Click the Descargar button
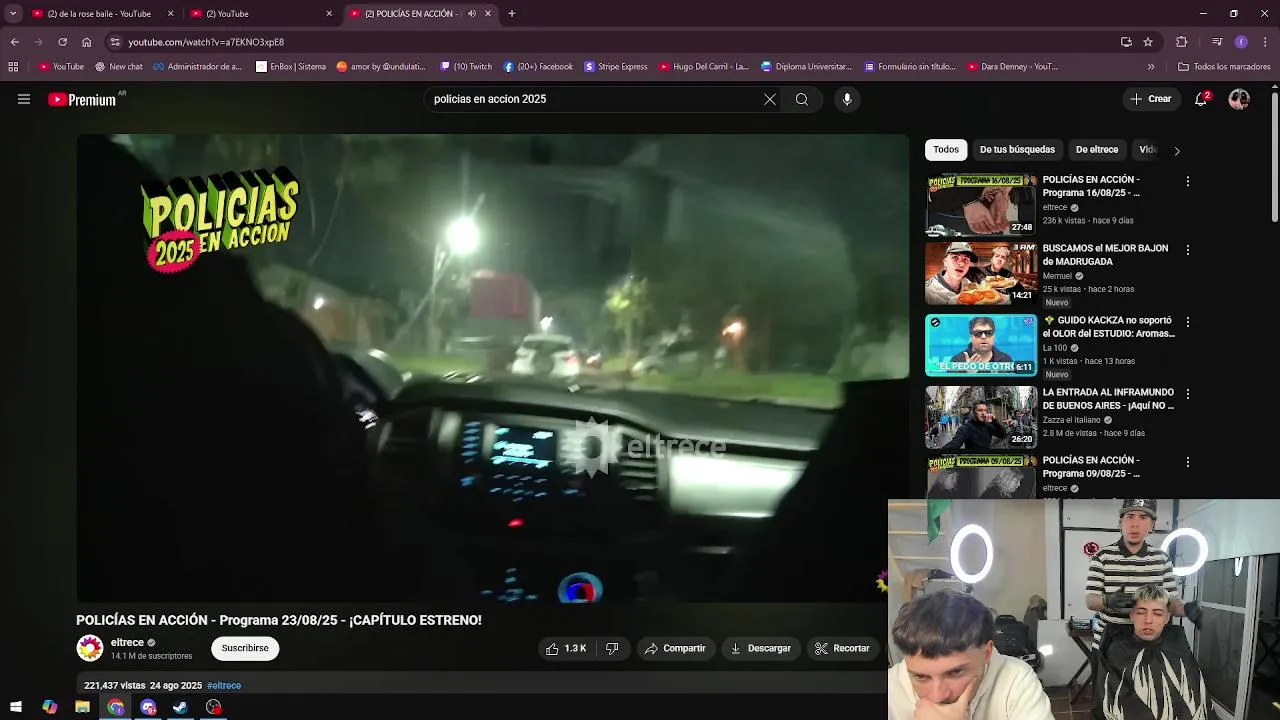 pyautogui.click(x=760, y=648)
